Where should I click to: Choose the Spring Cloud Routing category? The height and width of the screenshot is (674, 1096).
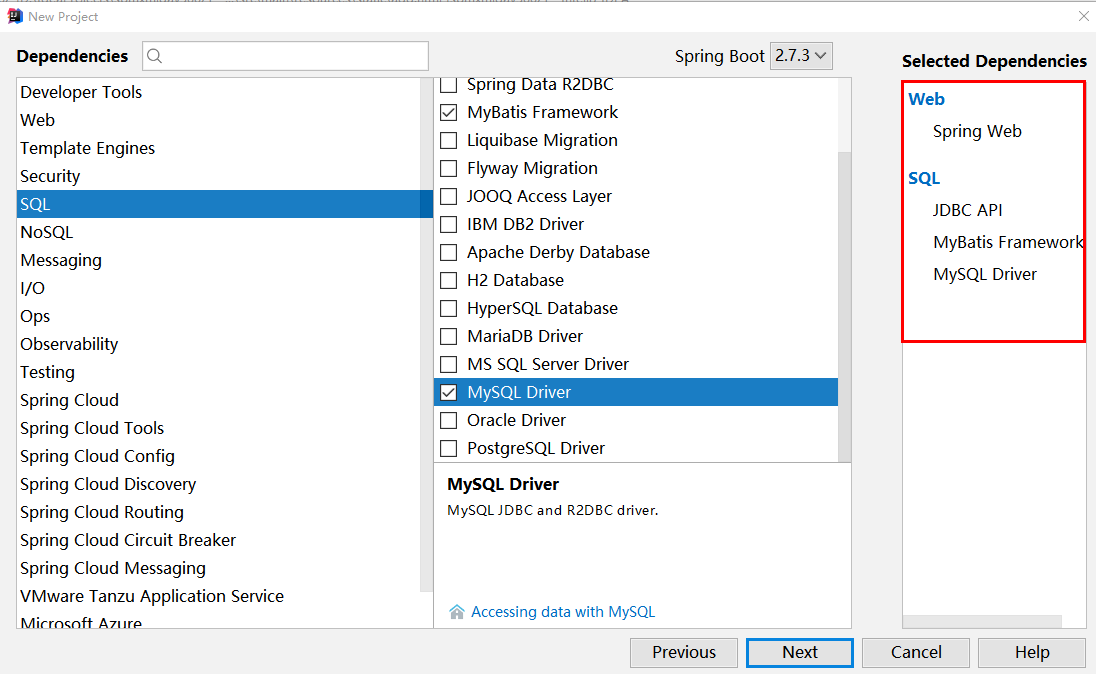click(218, 512)
